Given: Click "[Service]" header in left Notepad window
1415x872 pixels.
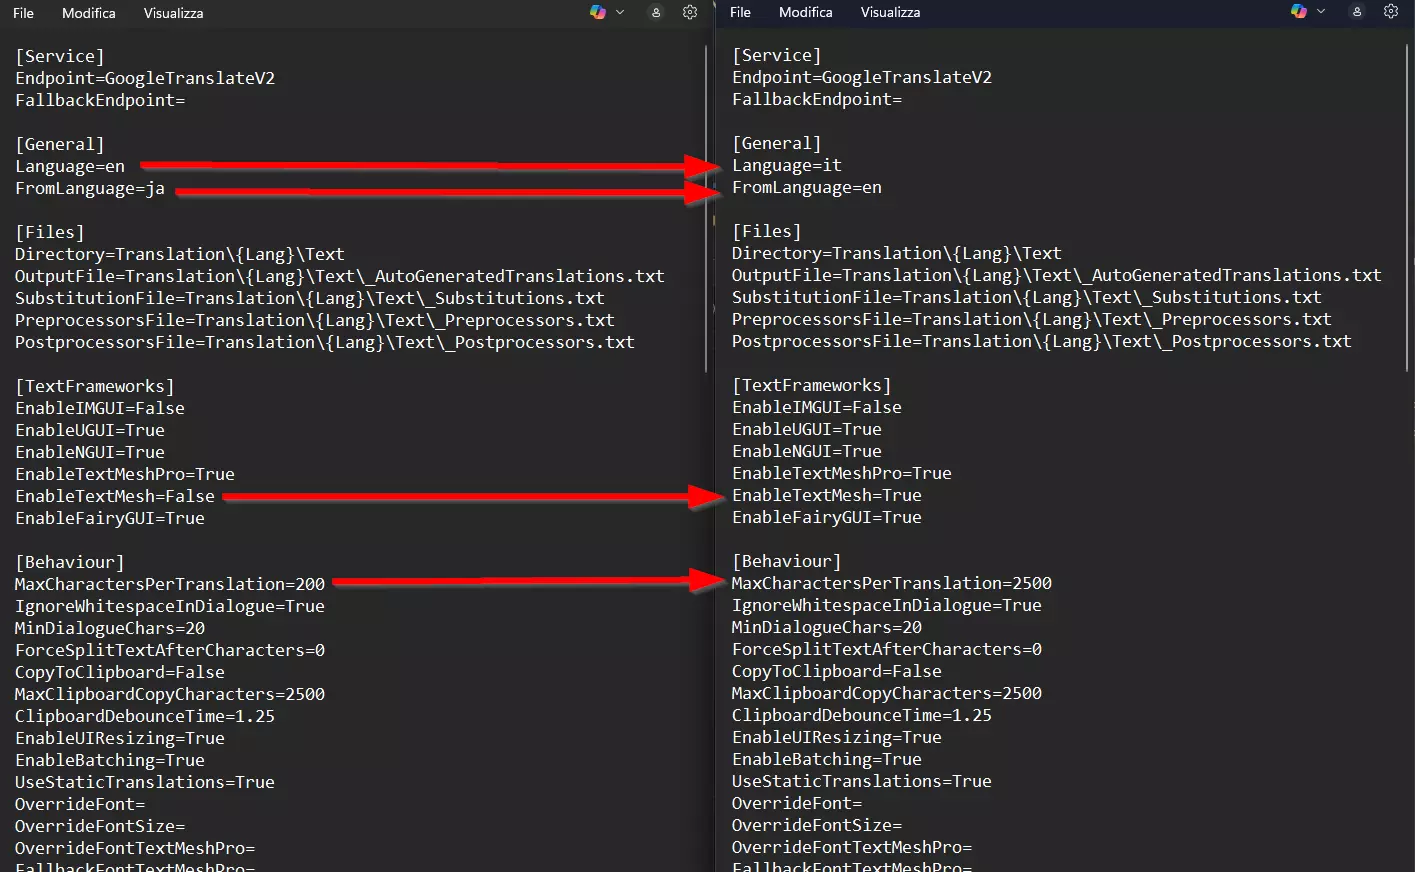Looking at the screenshot, I should click(x=60, y=56).
